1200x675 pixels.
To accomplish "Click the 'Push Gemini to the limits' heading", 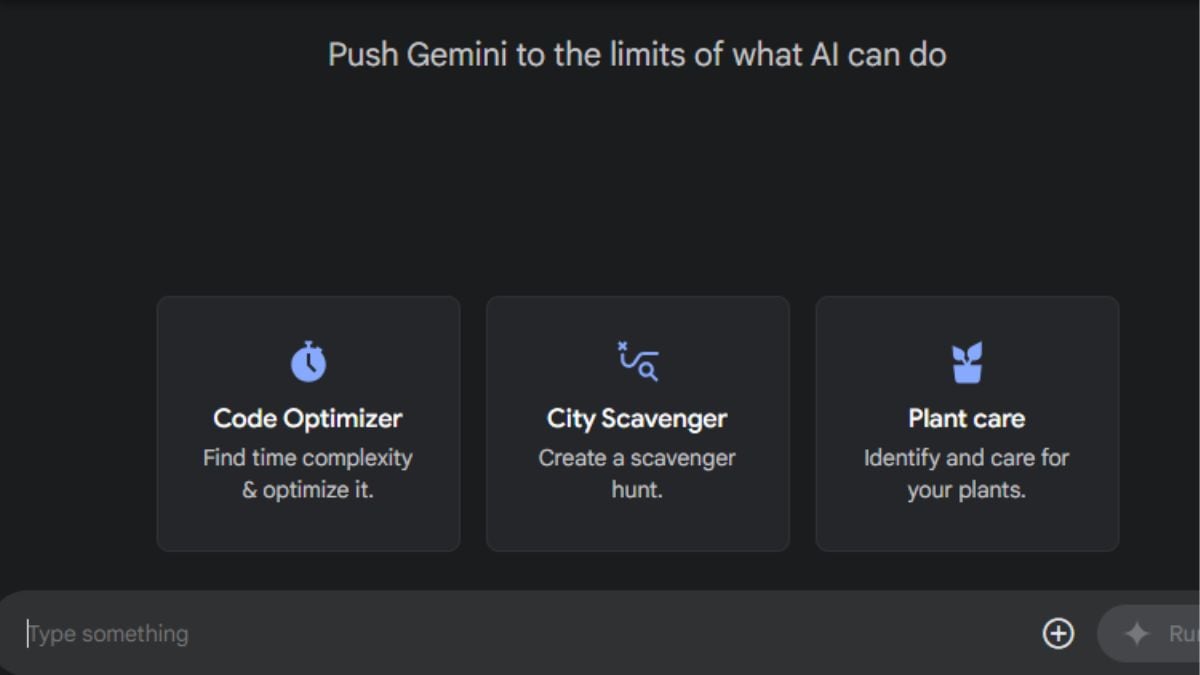I will click(637, 55).
